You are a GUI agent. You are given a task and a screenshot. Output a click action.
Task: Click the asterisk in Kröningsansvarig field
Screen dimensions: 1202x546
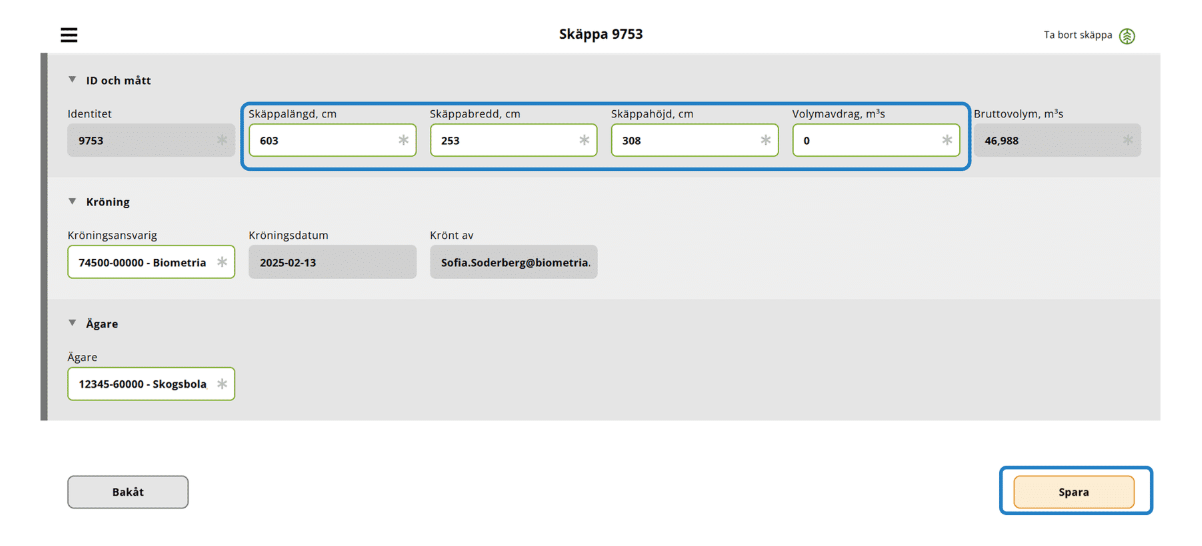[222, 262]
